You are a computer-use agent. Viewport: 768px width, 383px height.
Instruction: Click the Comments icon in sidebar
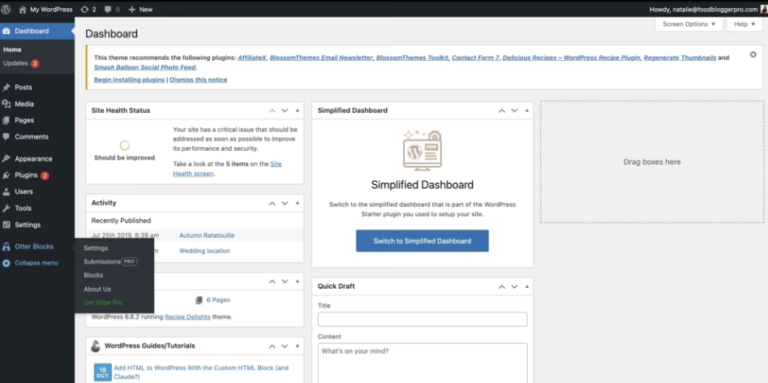tap(6, 137)
